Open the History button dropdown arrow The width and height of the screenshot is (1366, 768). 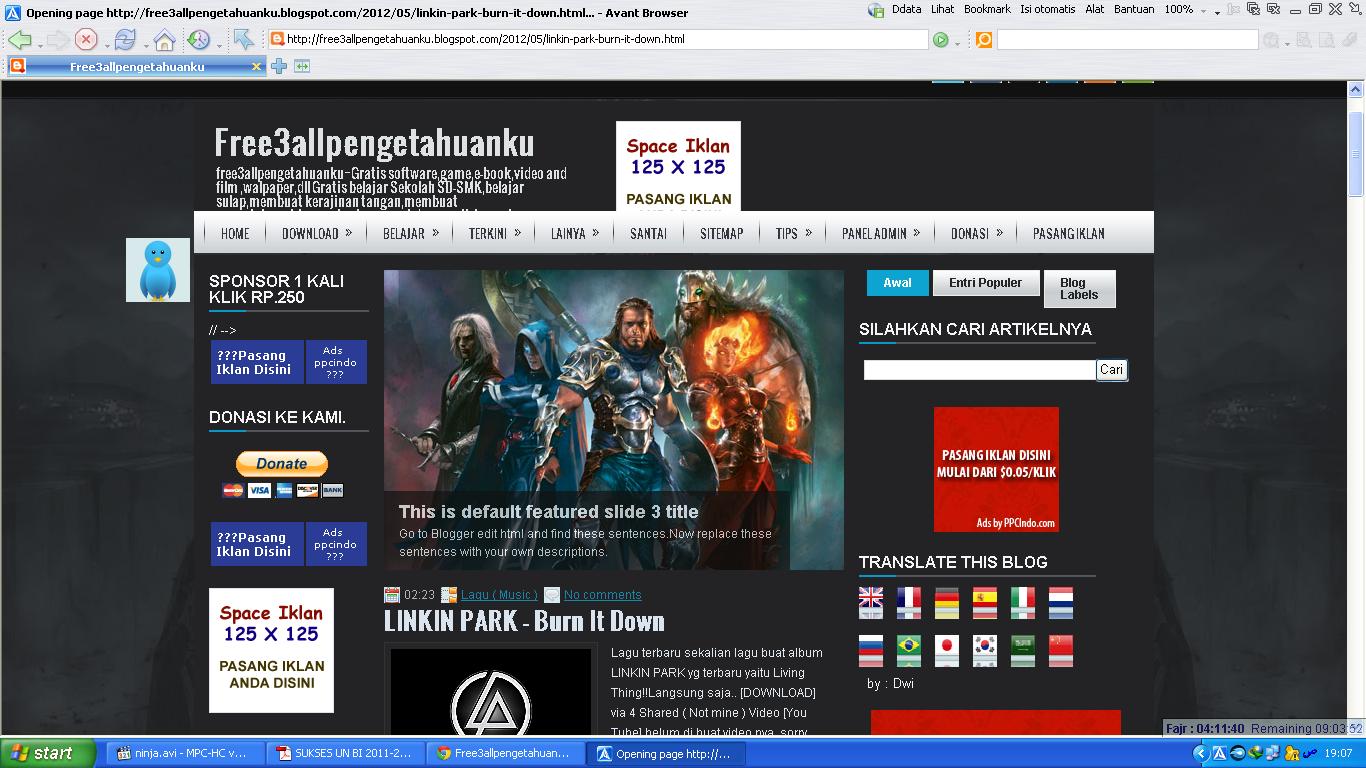pyautogui.click(x=217, y=43)
